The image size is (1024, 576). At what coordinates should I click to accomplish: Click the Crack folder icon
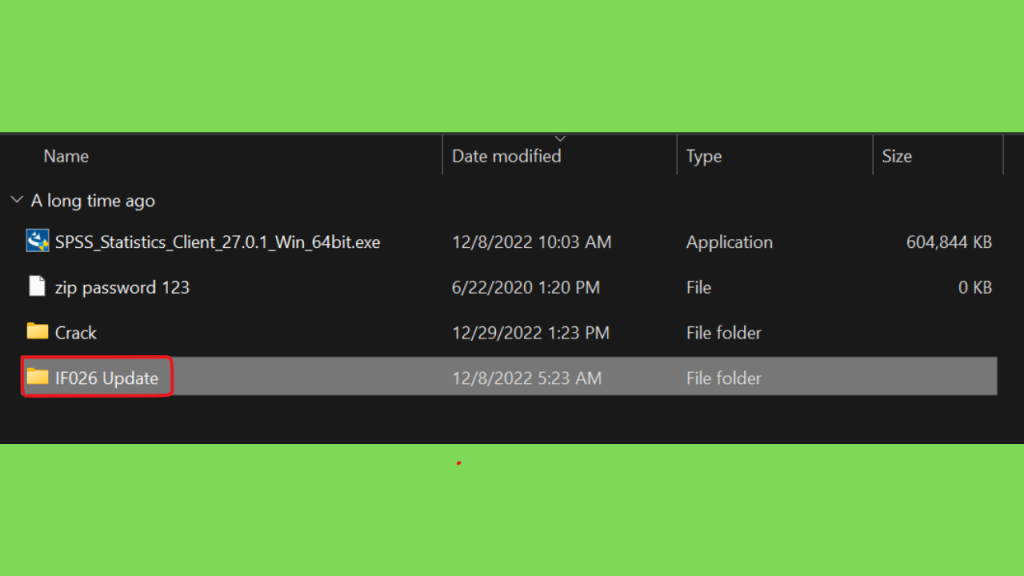(x=37, y=331)
